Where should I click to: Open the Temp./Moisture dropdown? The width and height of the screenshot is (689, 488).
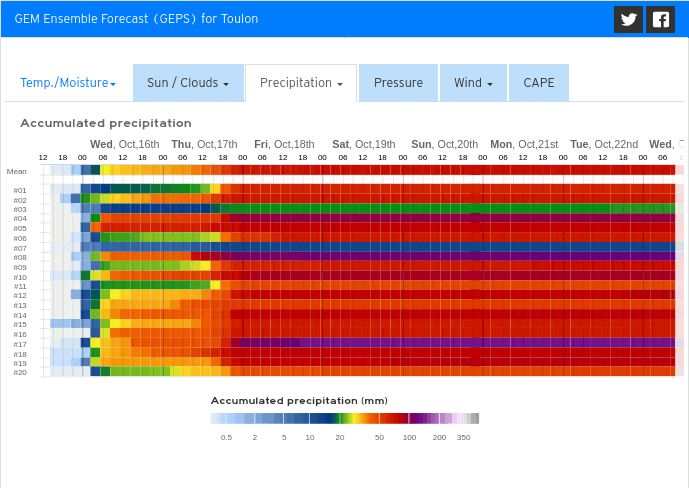tap(68, 83)
